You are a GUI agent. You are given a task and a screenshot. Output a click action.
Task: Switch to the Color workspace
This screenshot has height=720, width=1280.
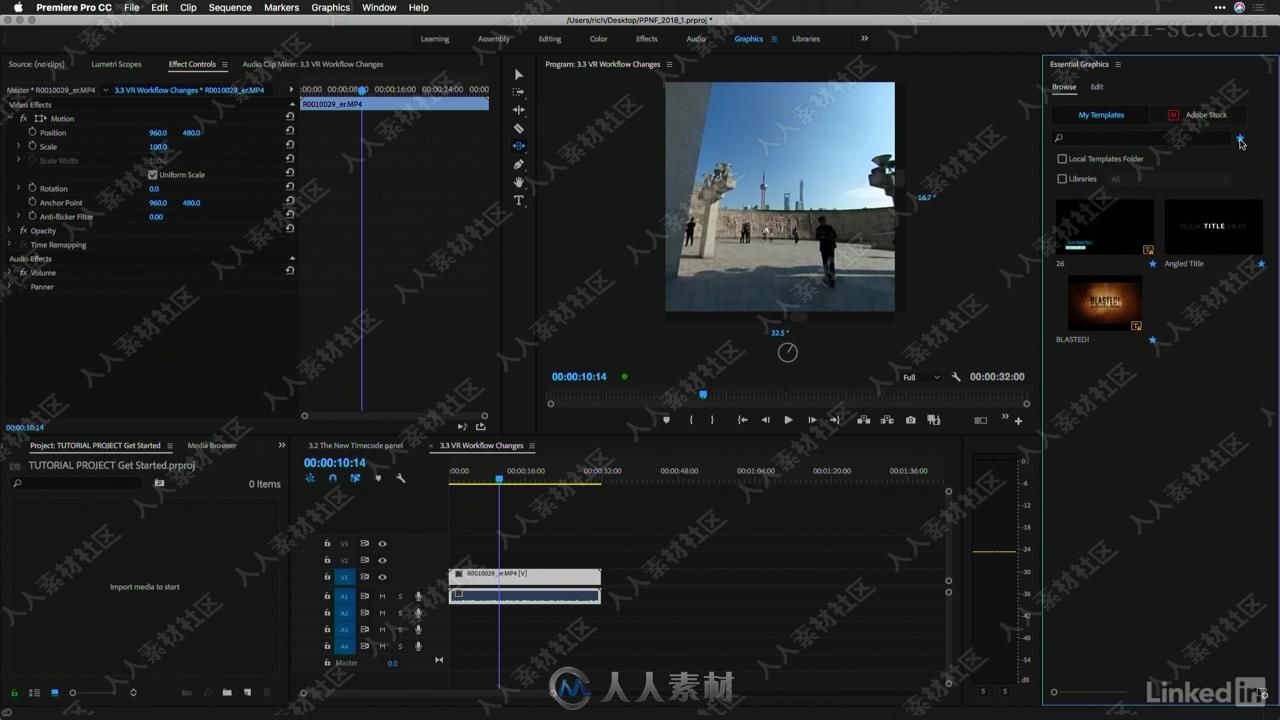click(598, 39)
